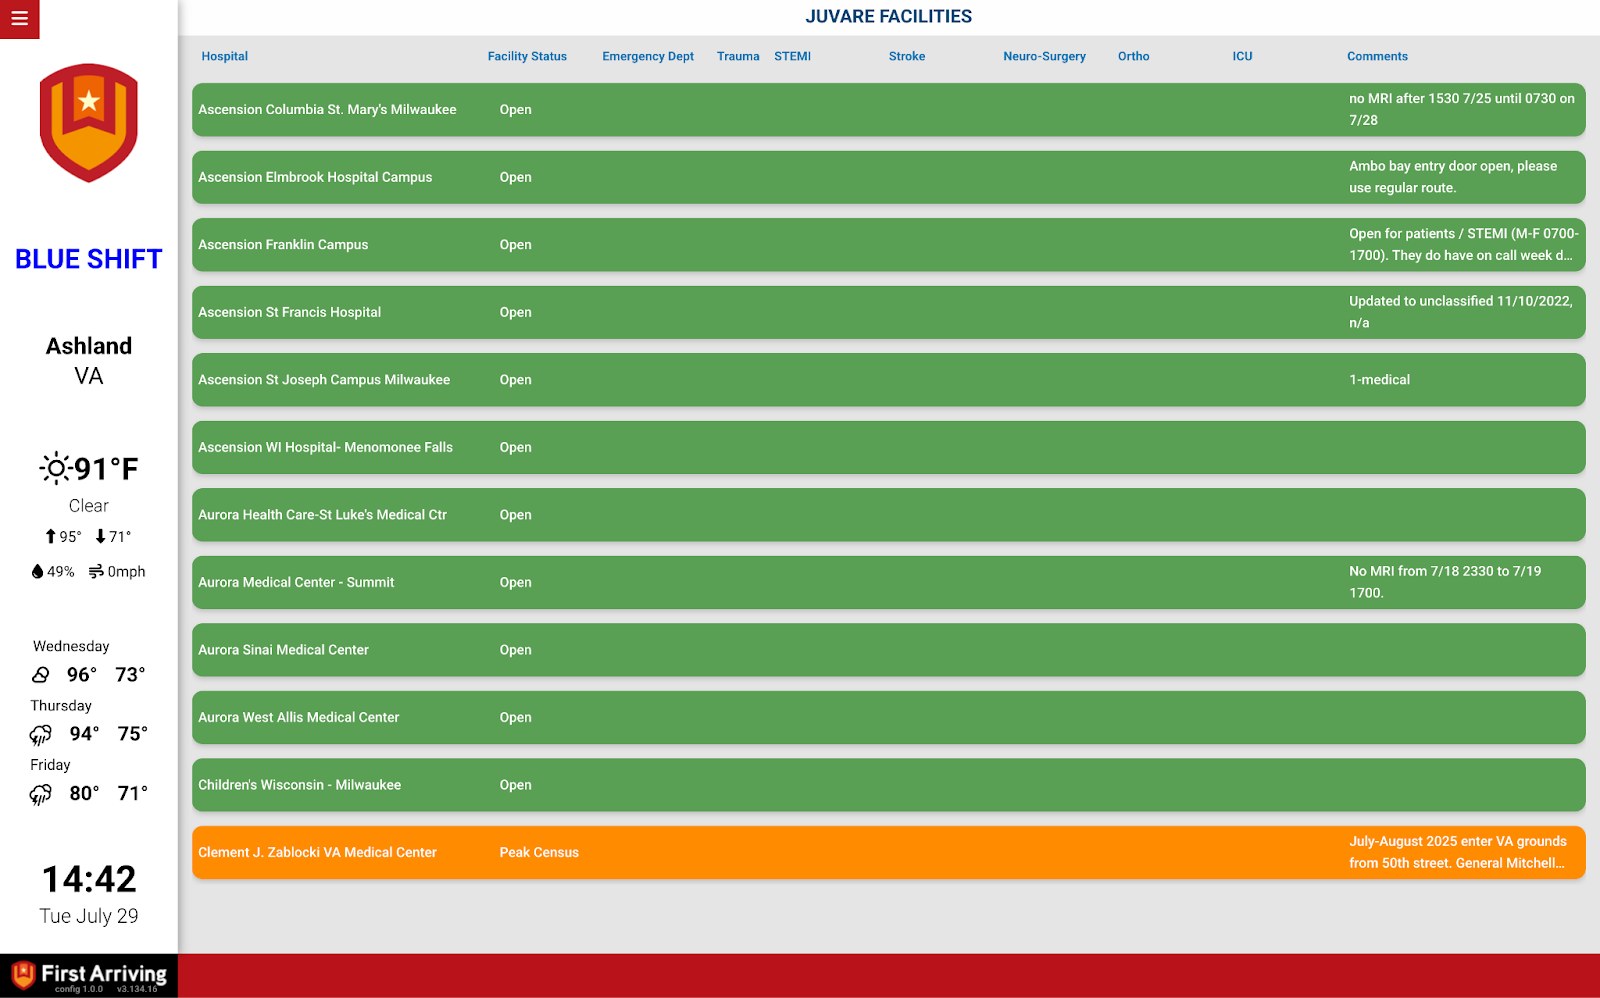Click the JUVARE FACILITIES title
The height and width of the screenshot is (998, 1600).
click(x=889, y=16)
